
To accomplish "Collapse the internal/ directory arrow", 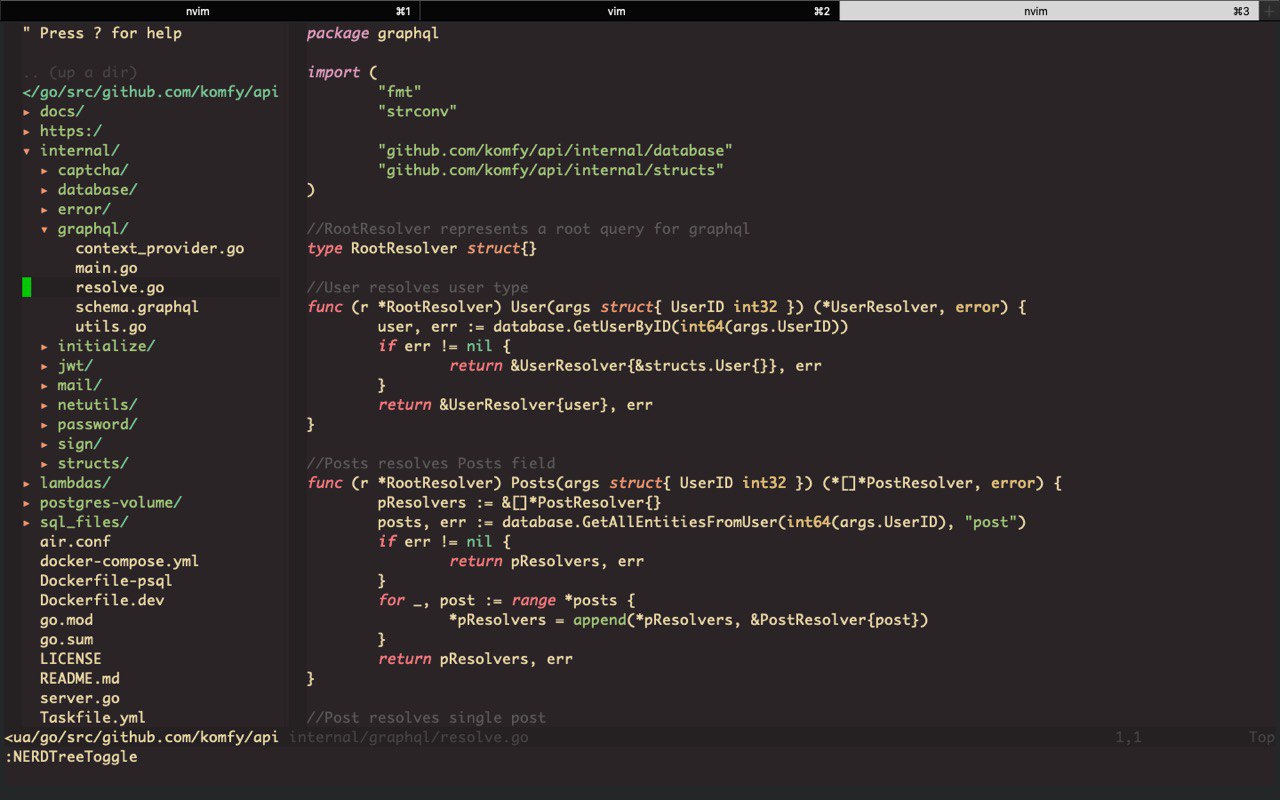I will pos(27,151).
